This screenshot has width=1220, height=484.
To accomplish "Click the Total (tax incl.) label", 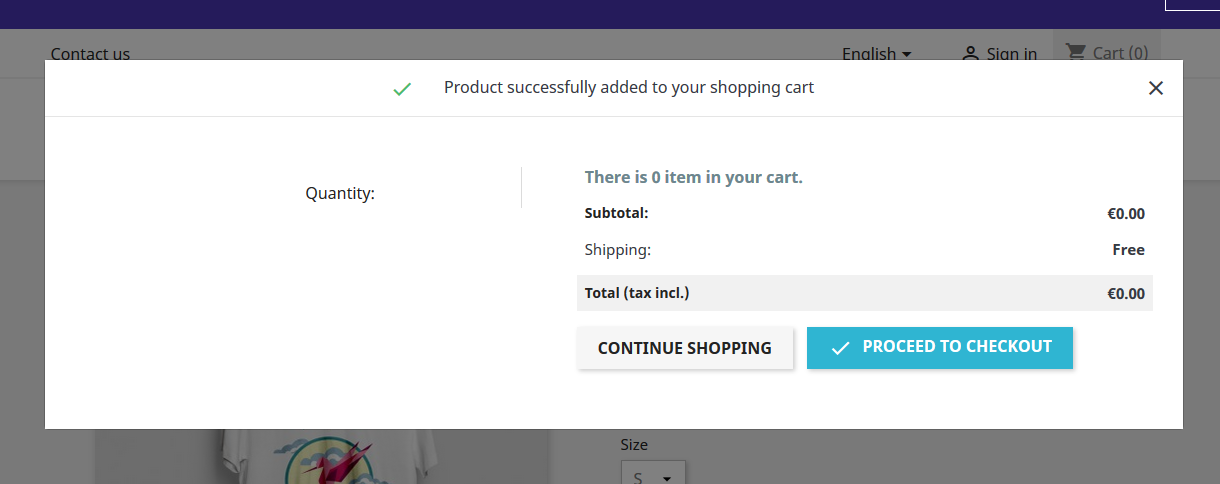I will (637, 293).
